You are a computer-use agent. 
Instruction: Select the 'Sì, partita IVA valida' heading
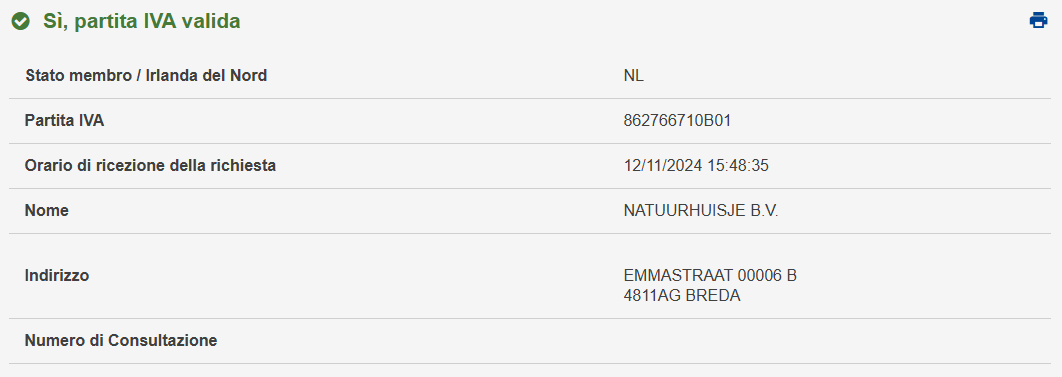tap(142, 22)
